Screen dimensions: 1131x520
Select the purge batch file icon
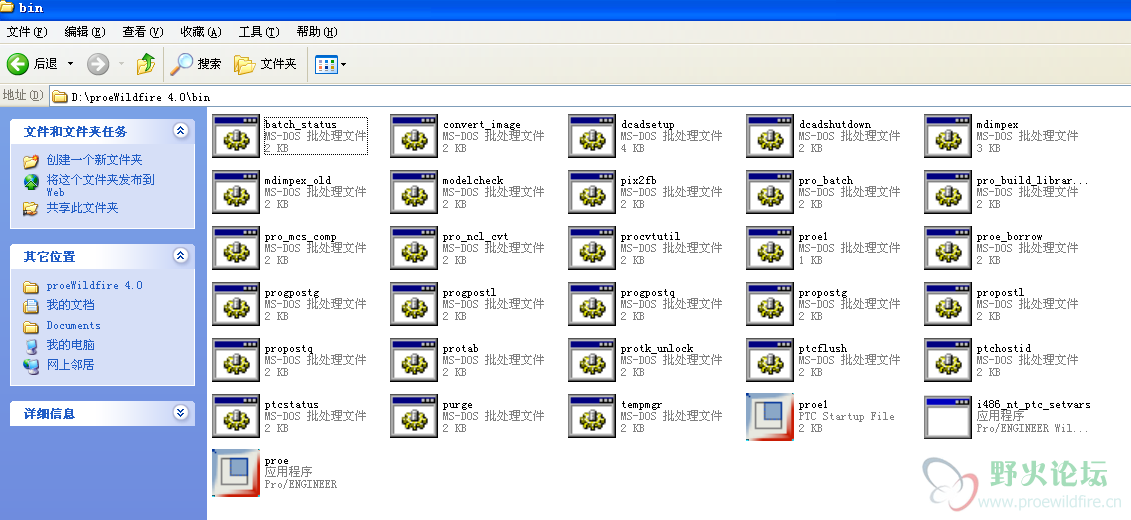coord(414,416)
